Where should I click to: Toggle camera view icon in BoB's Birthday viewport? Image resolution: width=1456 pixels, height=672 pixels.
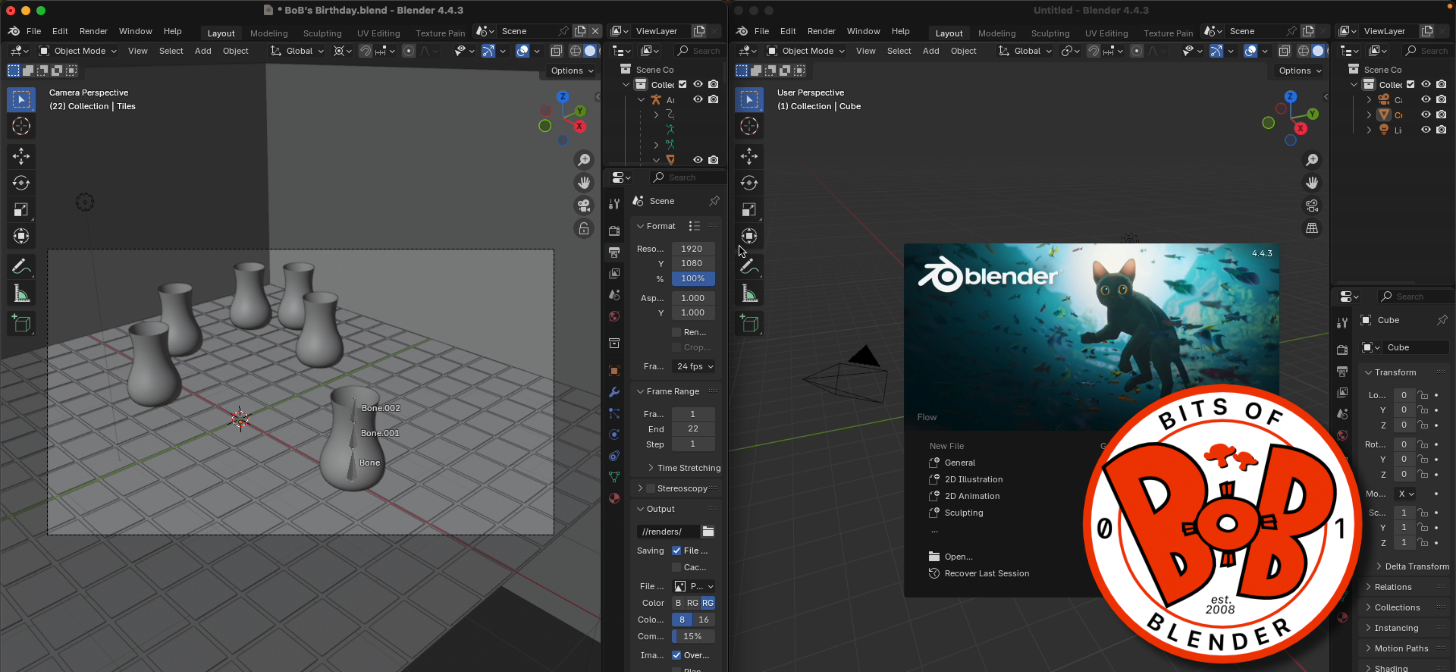(584, 206)
